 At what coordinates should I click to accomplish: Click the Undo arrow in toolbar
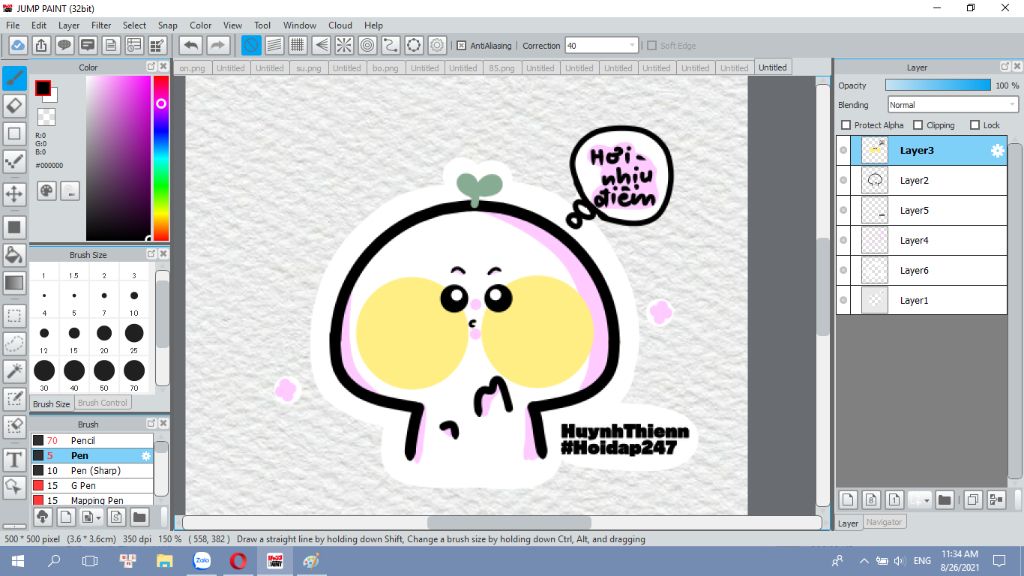click(191, 45)
